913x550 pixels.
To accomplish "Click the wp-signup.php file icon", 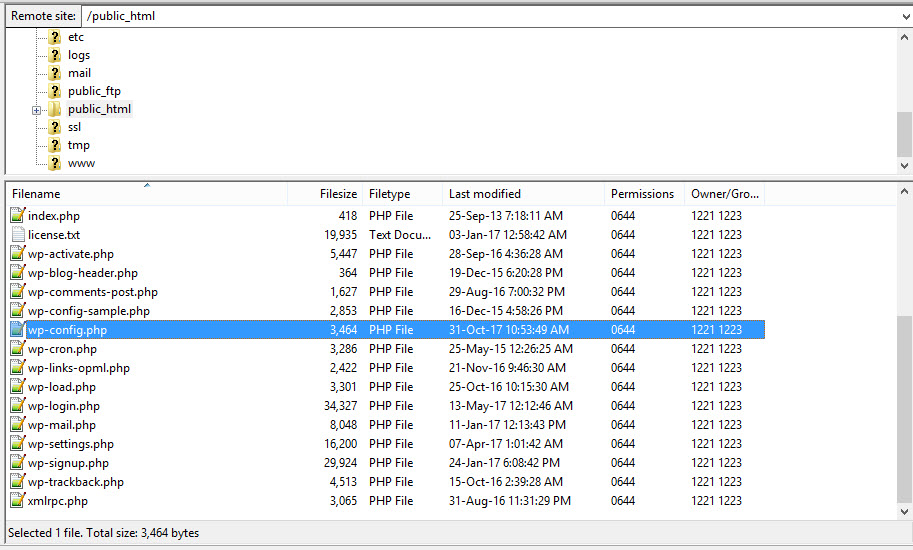I will coord(18,463).
